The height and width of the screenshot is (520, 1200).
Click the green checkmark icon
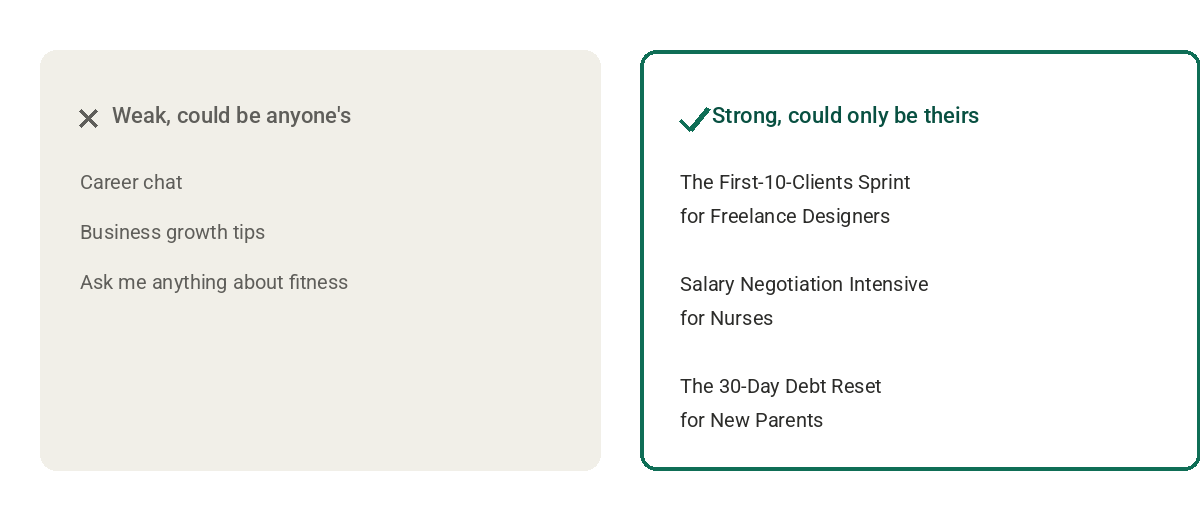coord(695,119)
